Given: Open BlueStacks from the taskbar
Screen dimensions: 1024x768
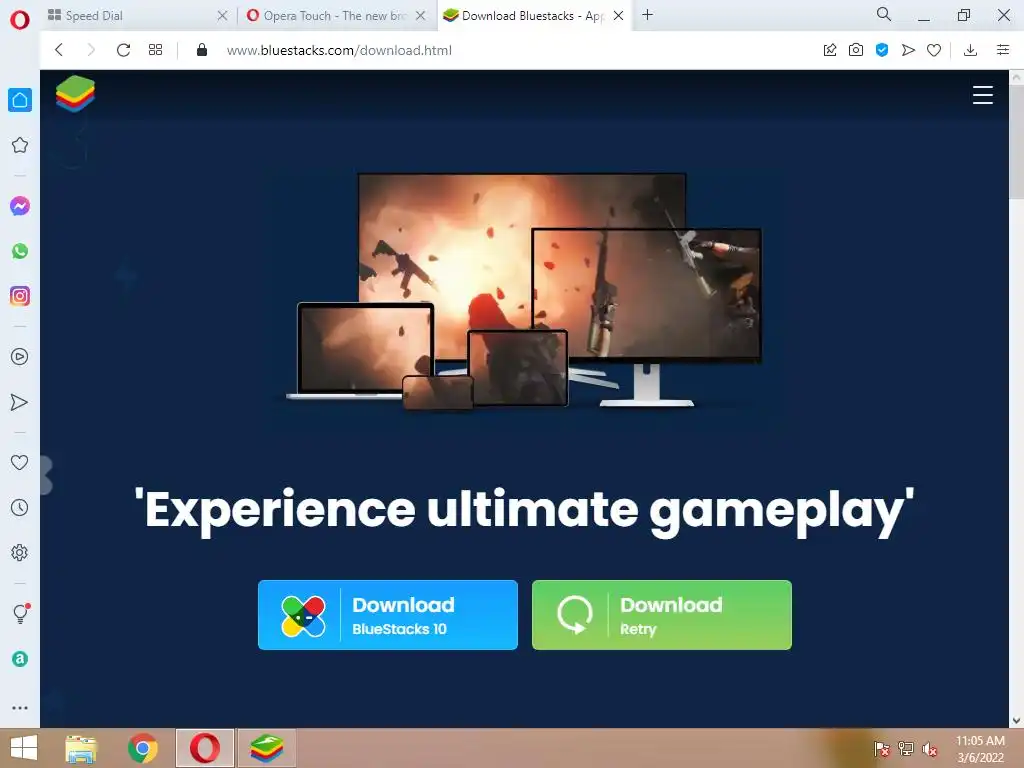Looking at the screenshot, I should [x=266, y=748].
